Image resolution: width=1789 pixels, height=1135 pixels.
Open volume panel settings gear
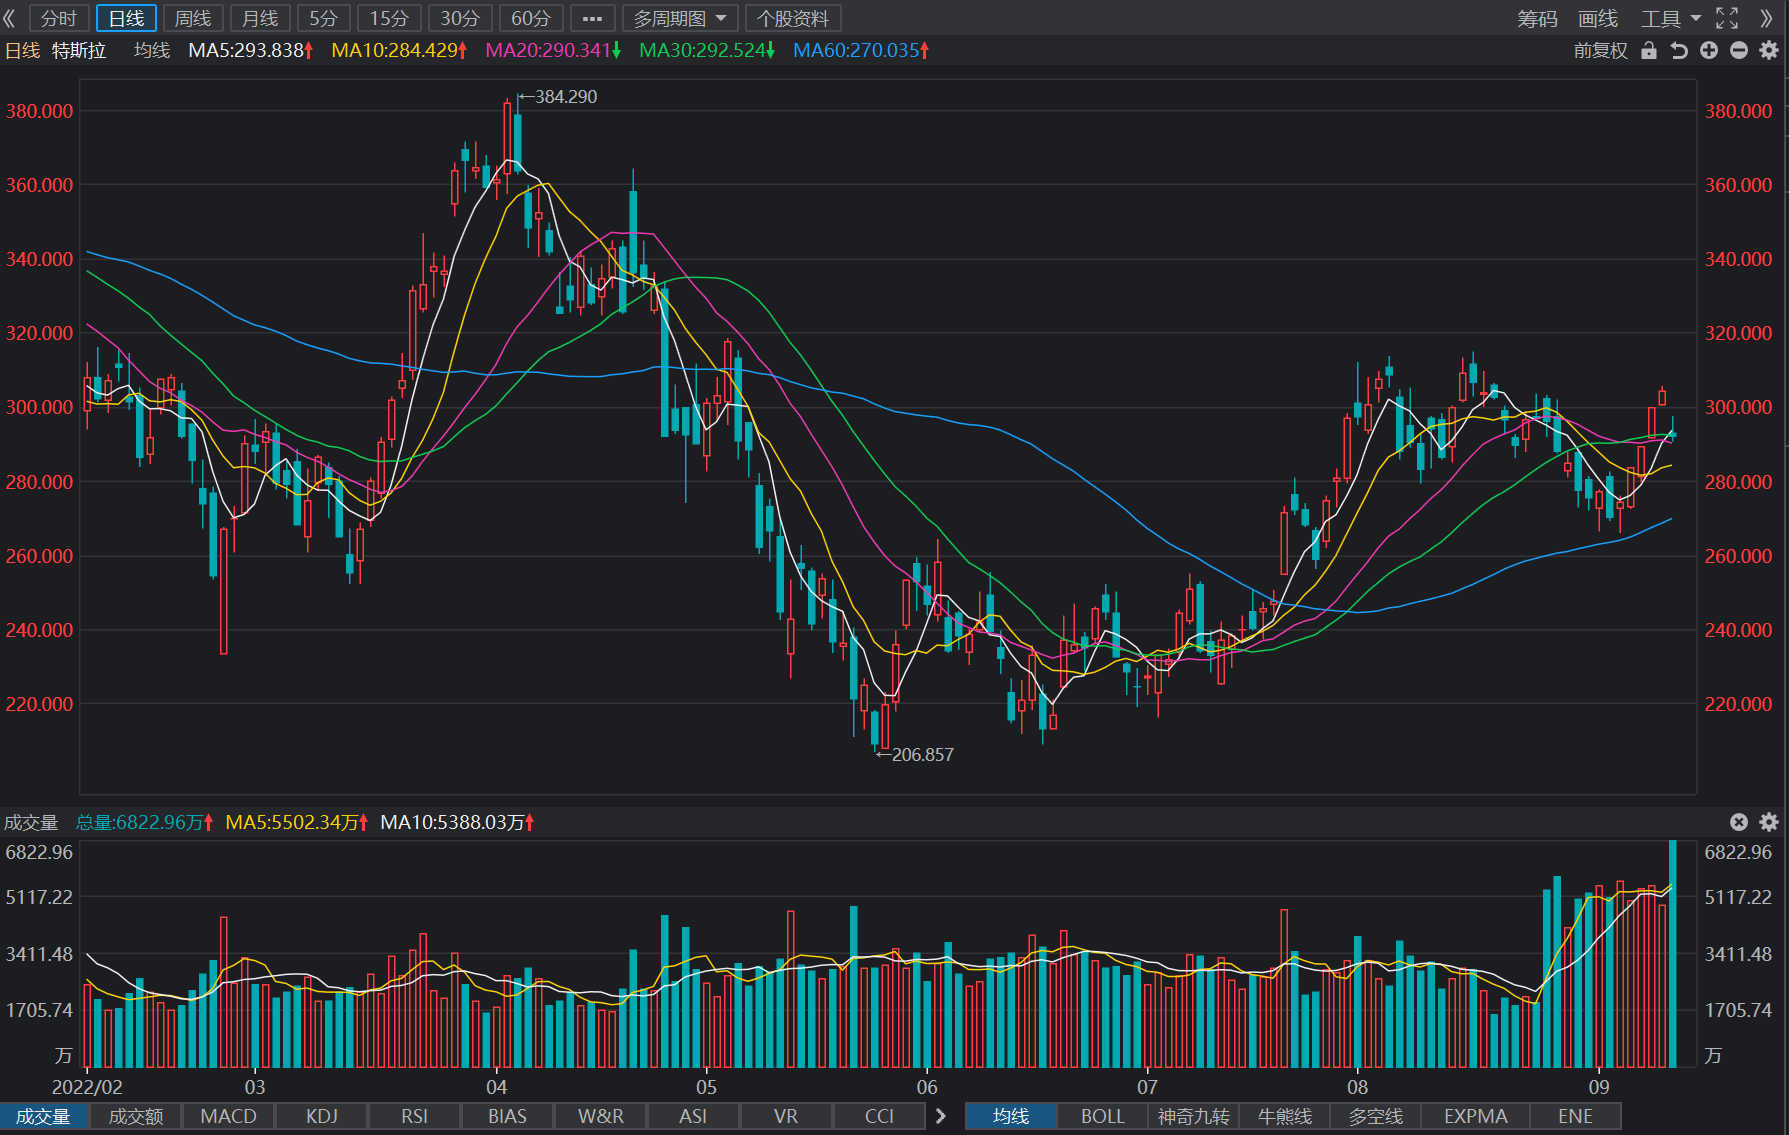click(x=1769, y=822)
